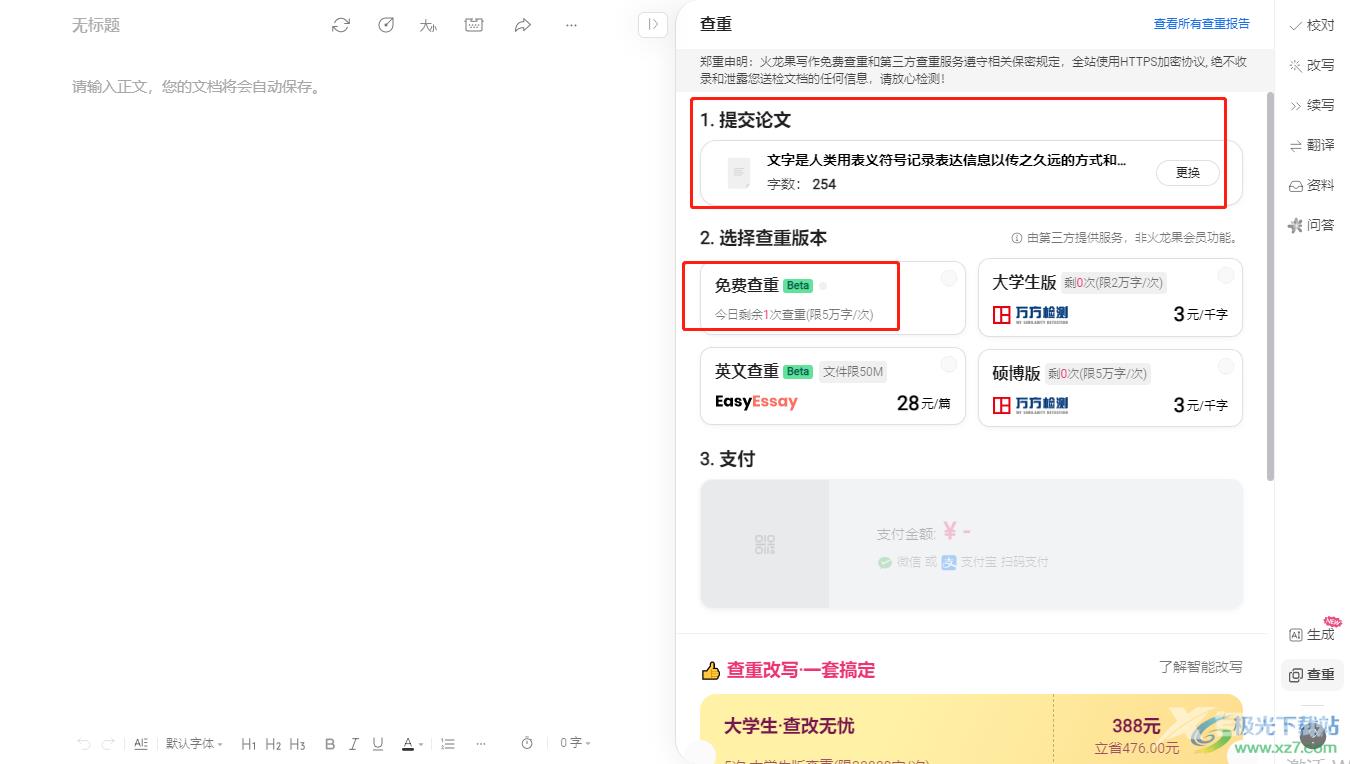Screen dimensions: 1350x764
Task: Open the 生成 AI generate tool
Action: (x=1312, y=634)
